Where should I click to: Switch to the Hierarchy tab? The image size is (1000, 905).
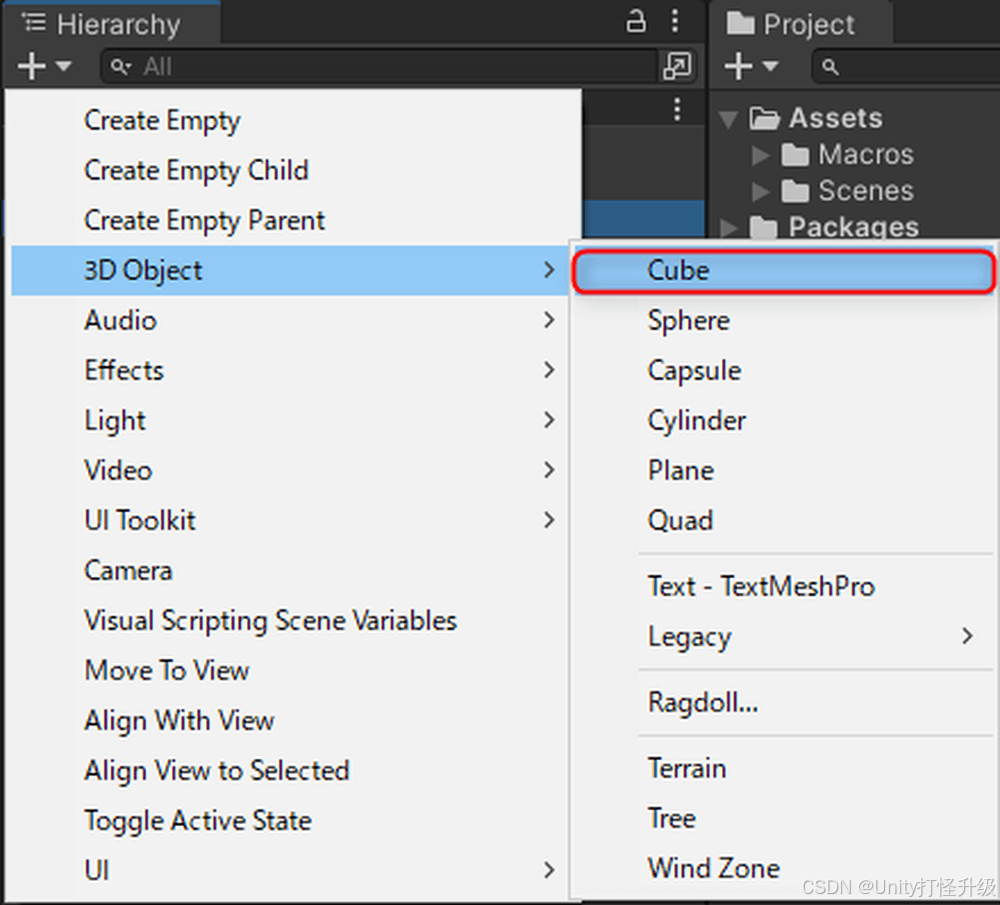point(112,24)
